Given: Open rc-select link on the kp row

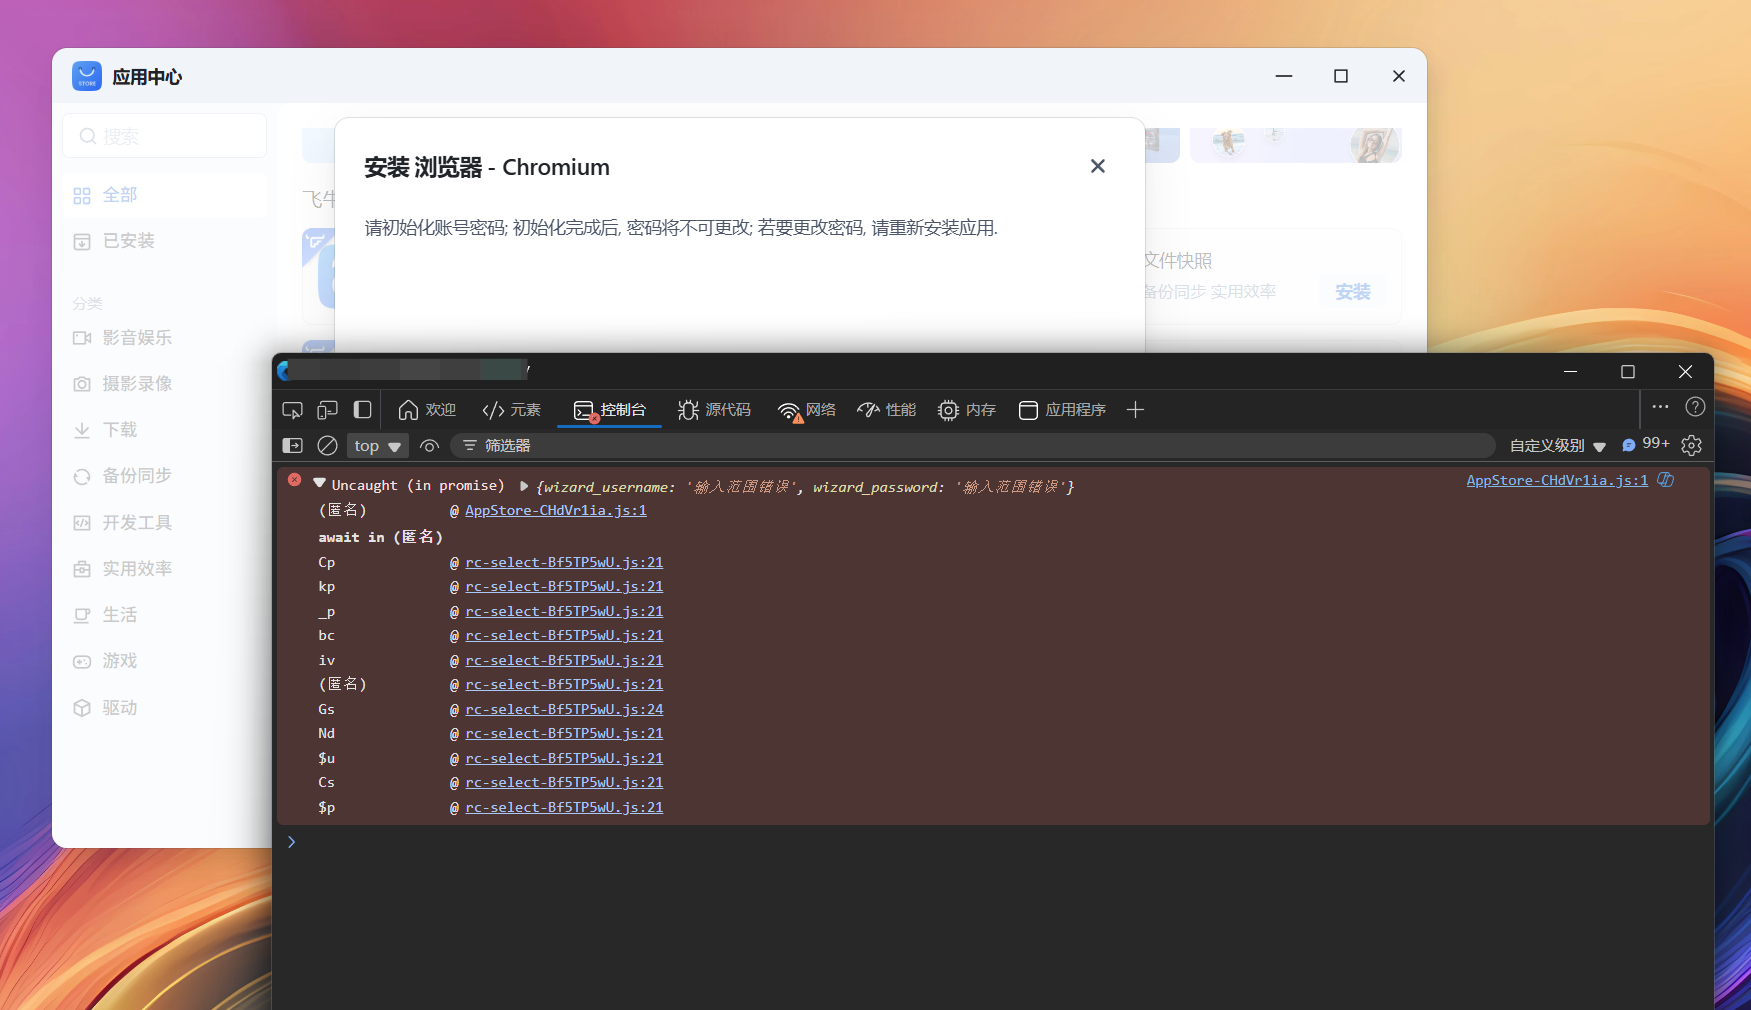Looking at the screenshot, I should click(564, 587).
